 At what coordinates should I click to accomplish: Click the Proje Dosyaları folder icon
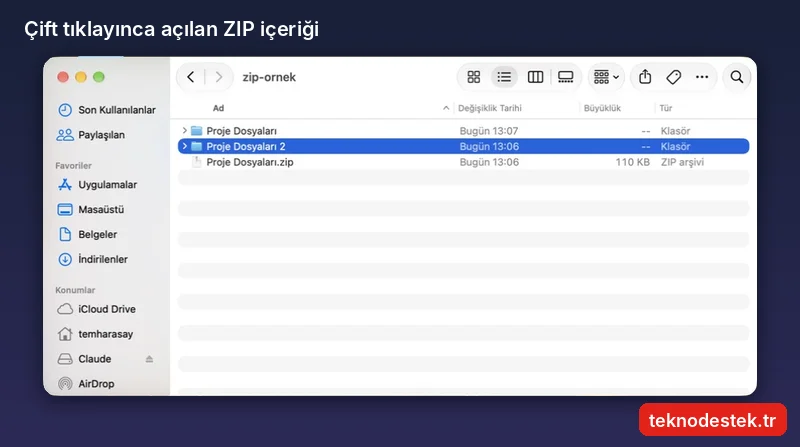coord(196,131)
